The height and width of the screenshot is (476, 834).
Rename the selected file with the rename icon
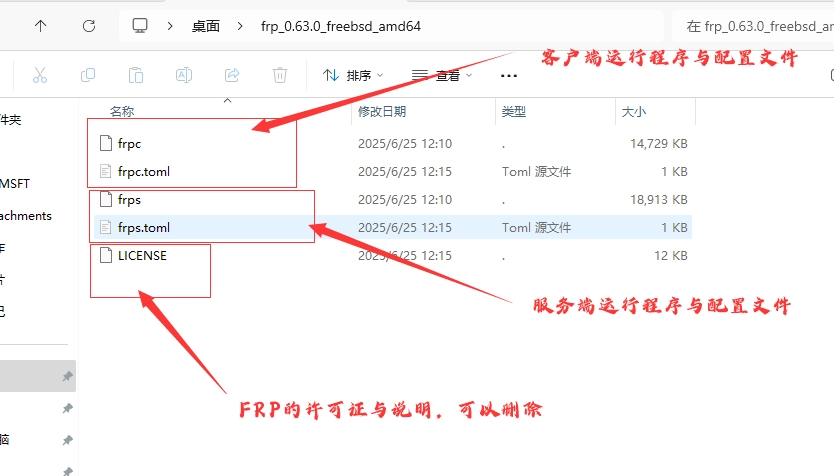(184, 75)
